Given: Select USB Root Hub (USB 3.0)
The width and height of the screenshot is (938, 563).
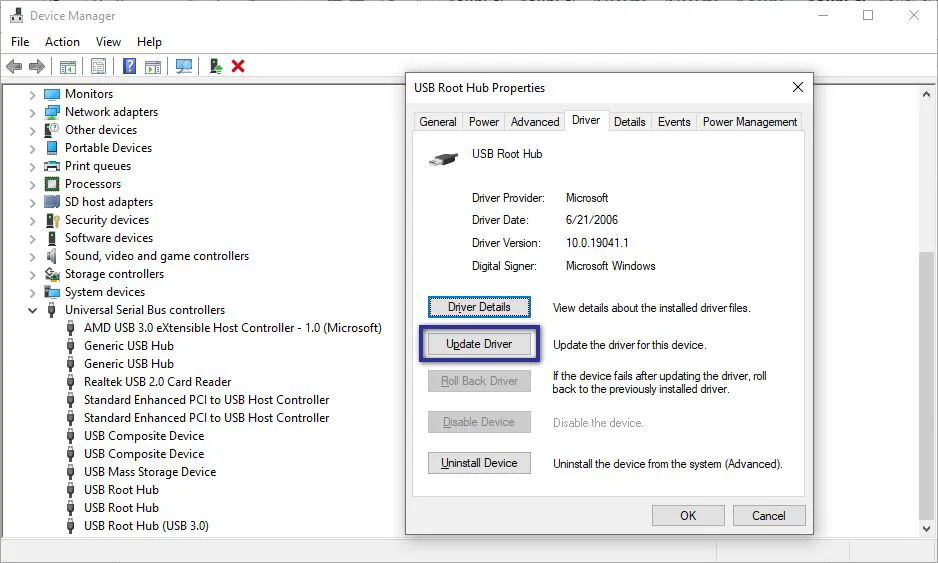Looking at the screenshot, I should (x=146, y=526).
